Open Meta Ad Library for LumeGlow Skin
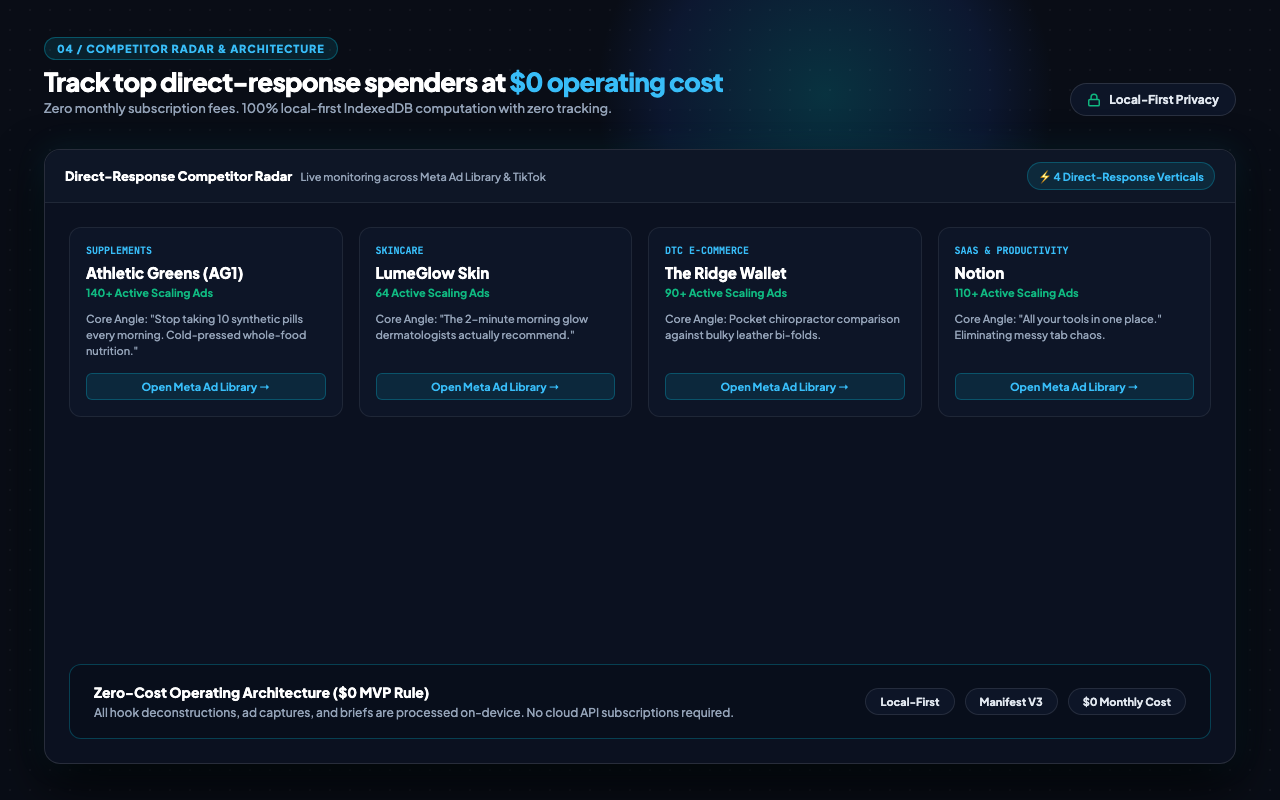This screenshot has height=800, width=1280. click(x=495, y=387)
